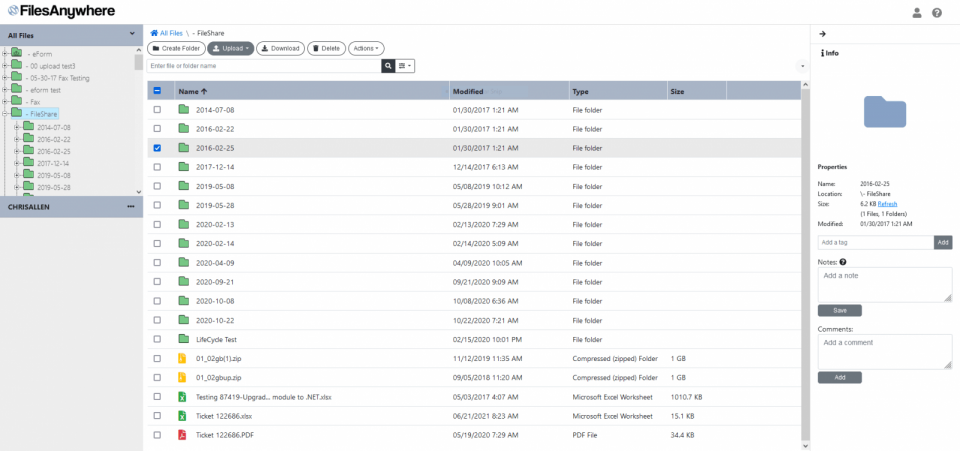Expand the search options dropdown

(406, 66)
